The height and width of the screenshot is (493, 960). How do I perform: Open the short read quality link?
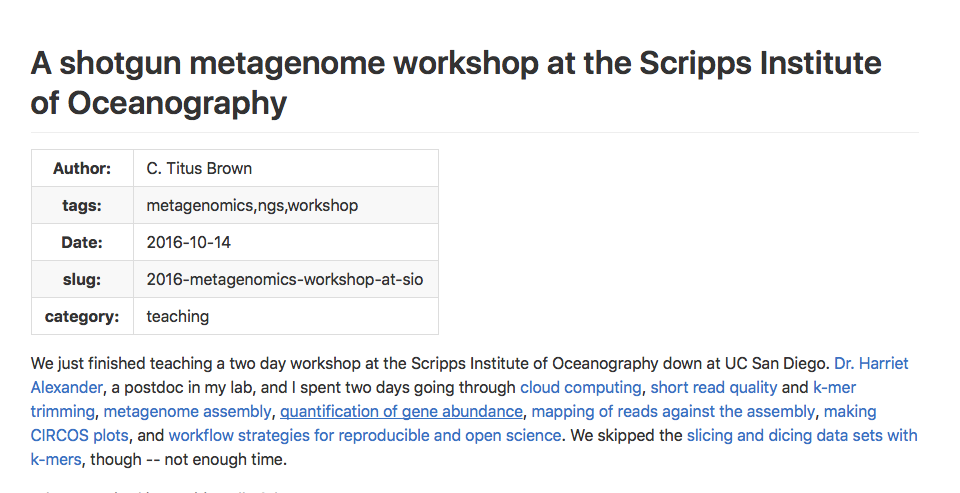[713, 387]
